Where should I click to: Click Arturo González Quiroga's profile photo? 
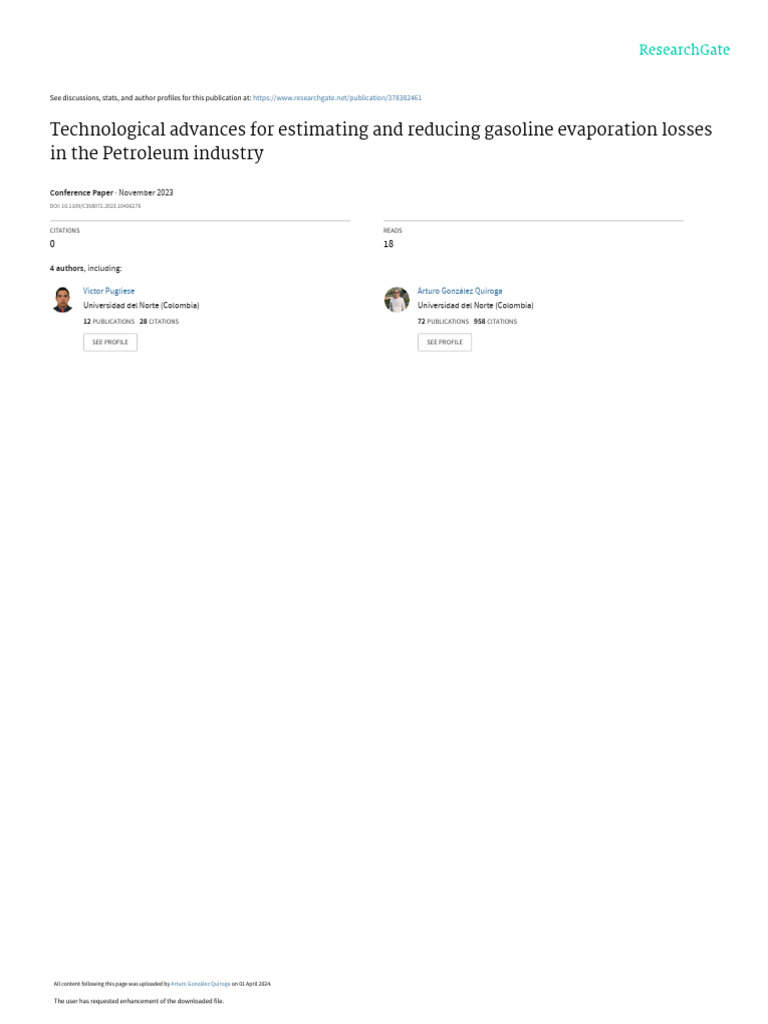coord(396,300)
